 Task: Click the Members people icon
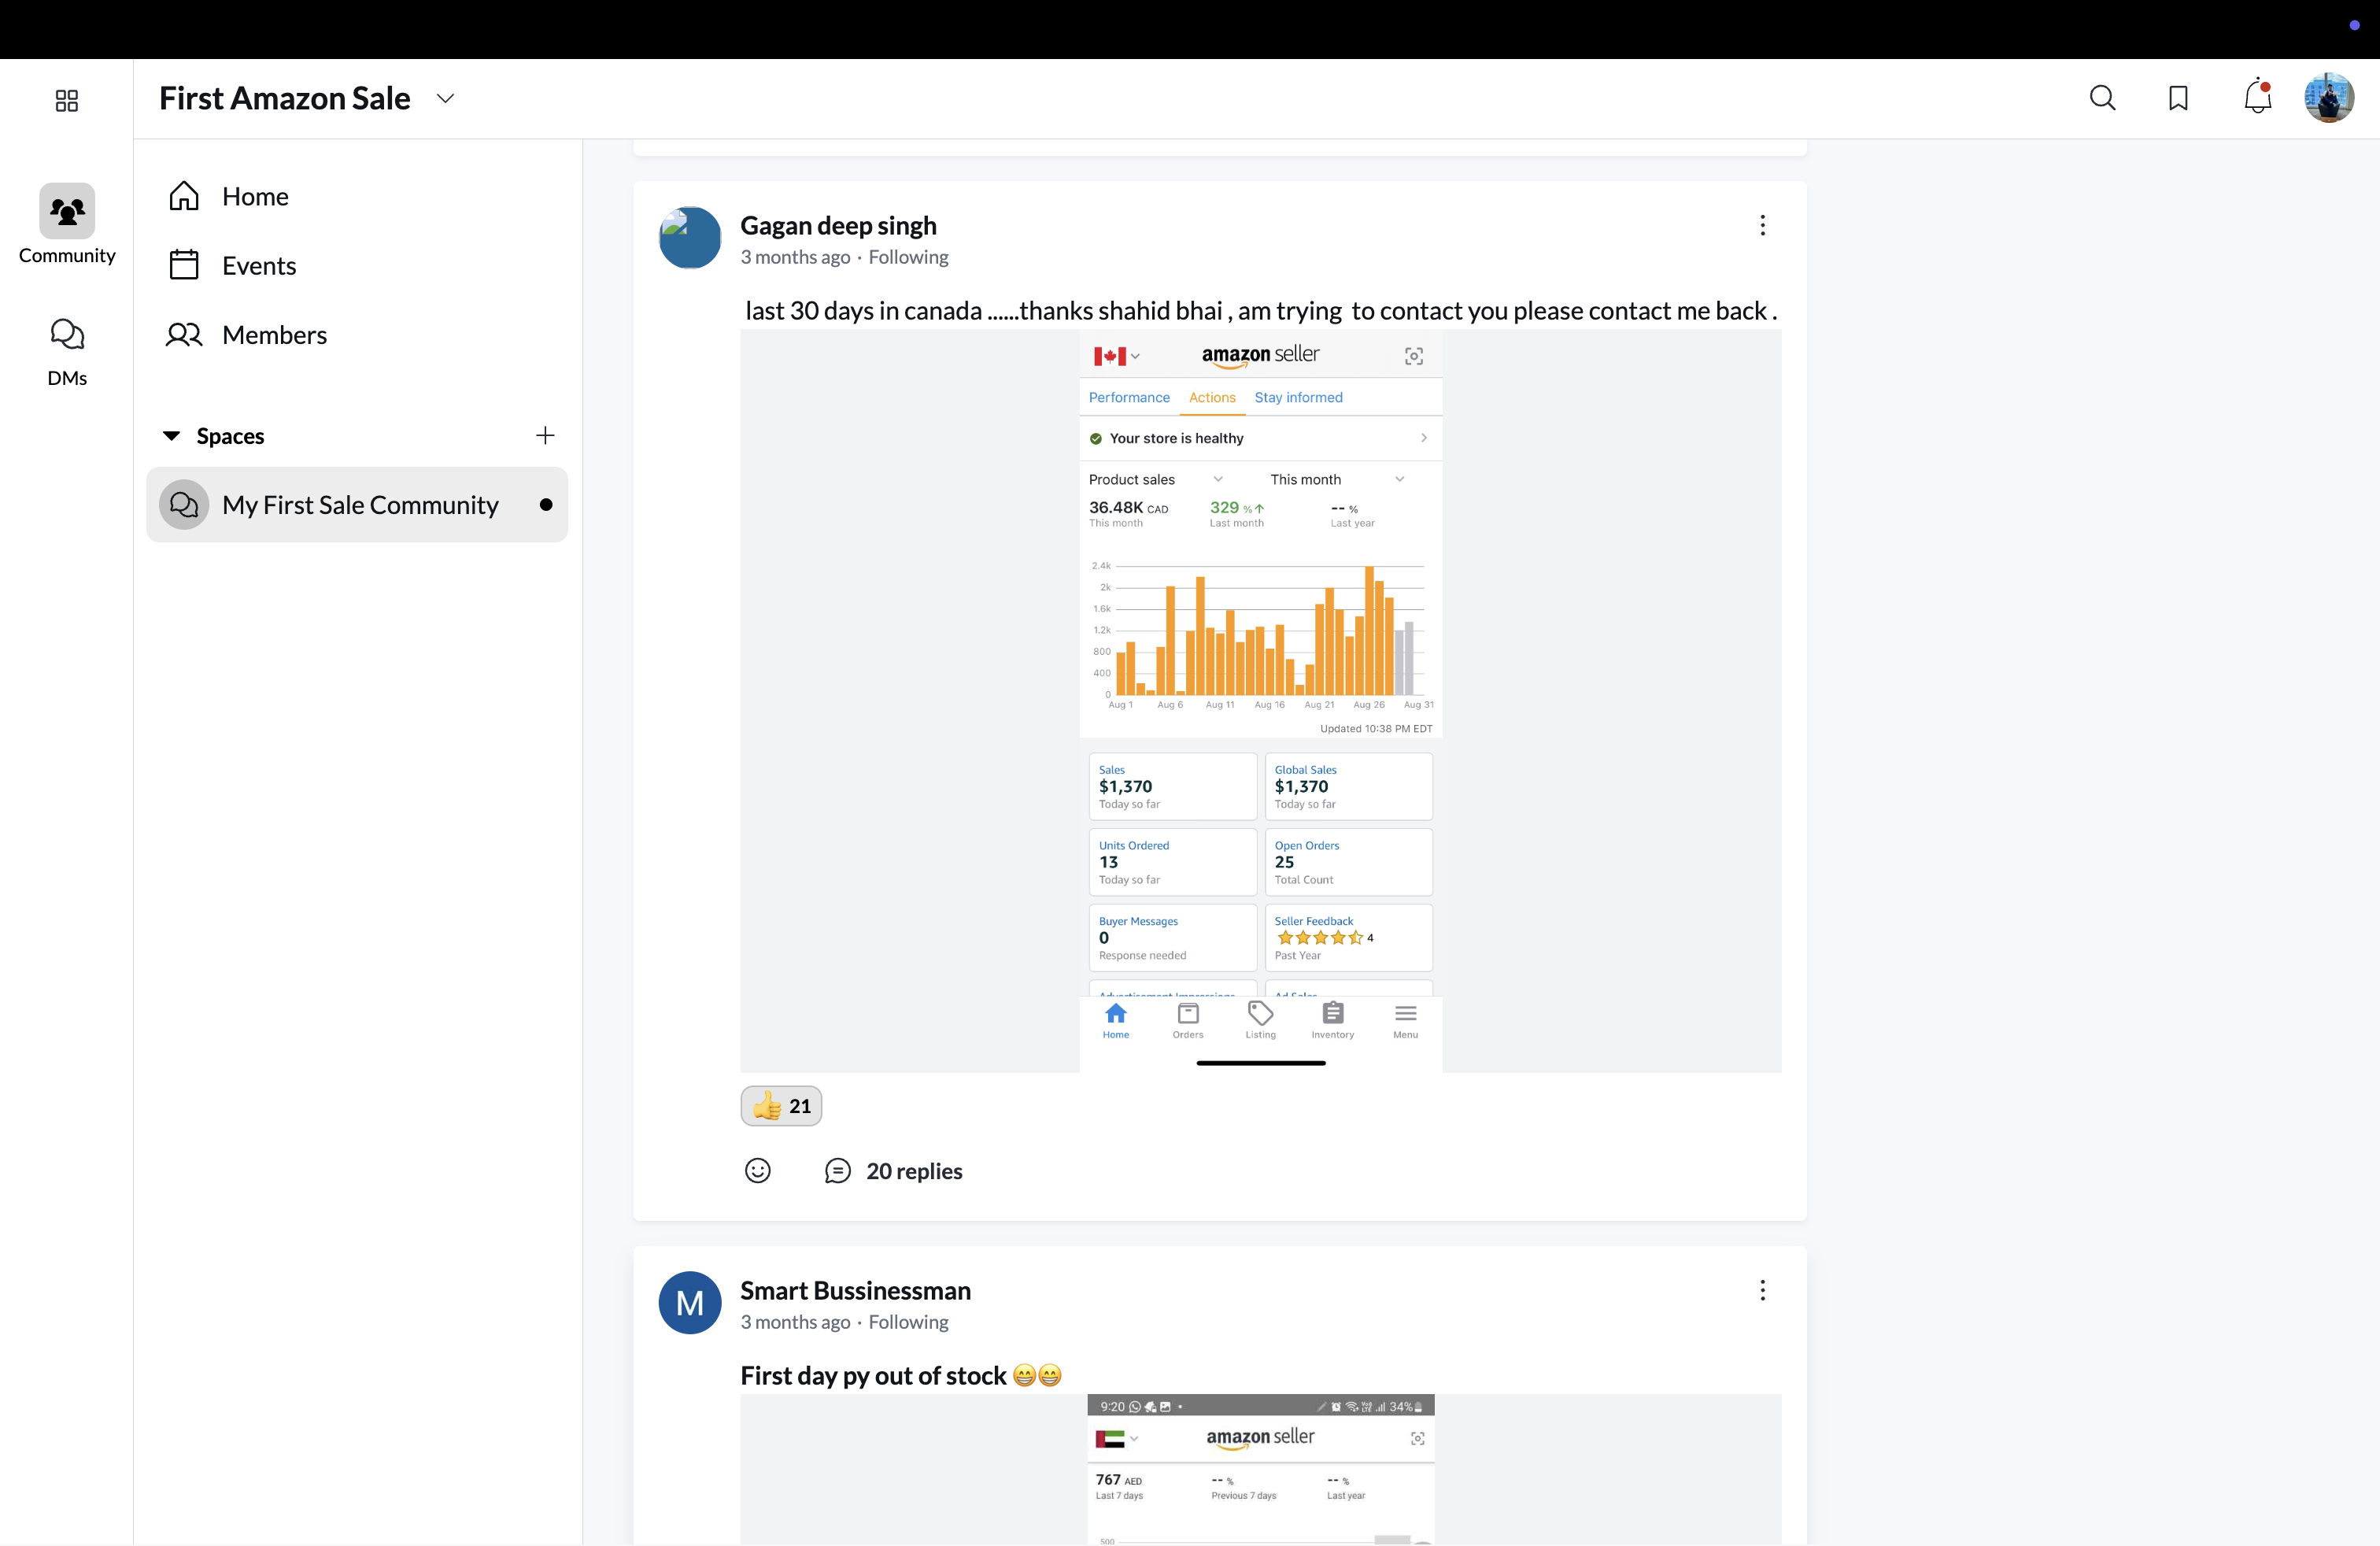184,334
